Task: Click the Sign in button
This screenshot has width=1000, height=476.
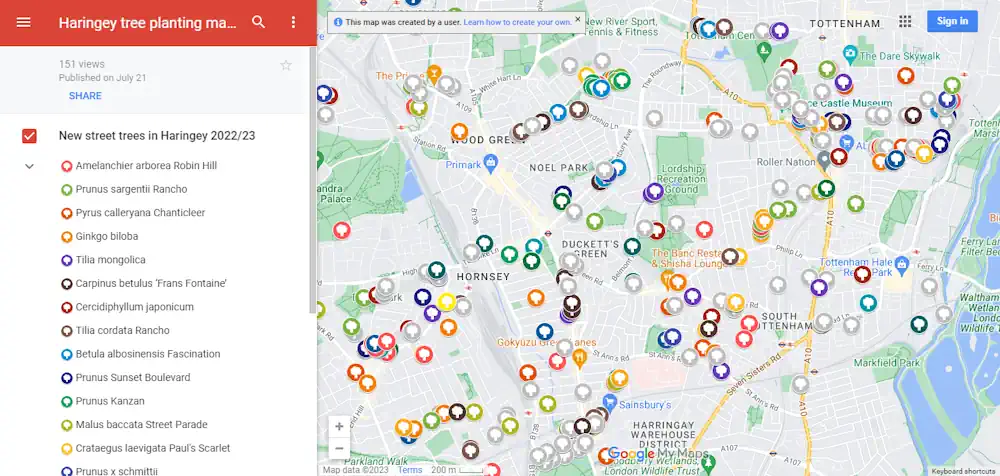Action: 952,21
